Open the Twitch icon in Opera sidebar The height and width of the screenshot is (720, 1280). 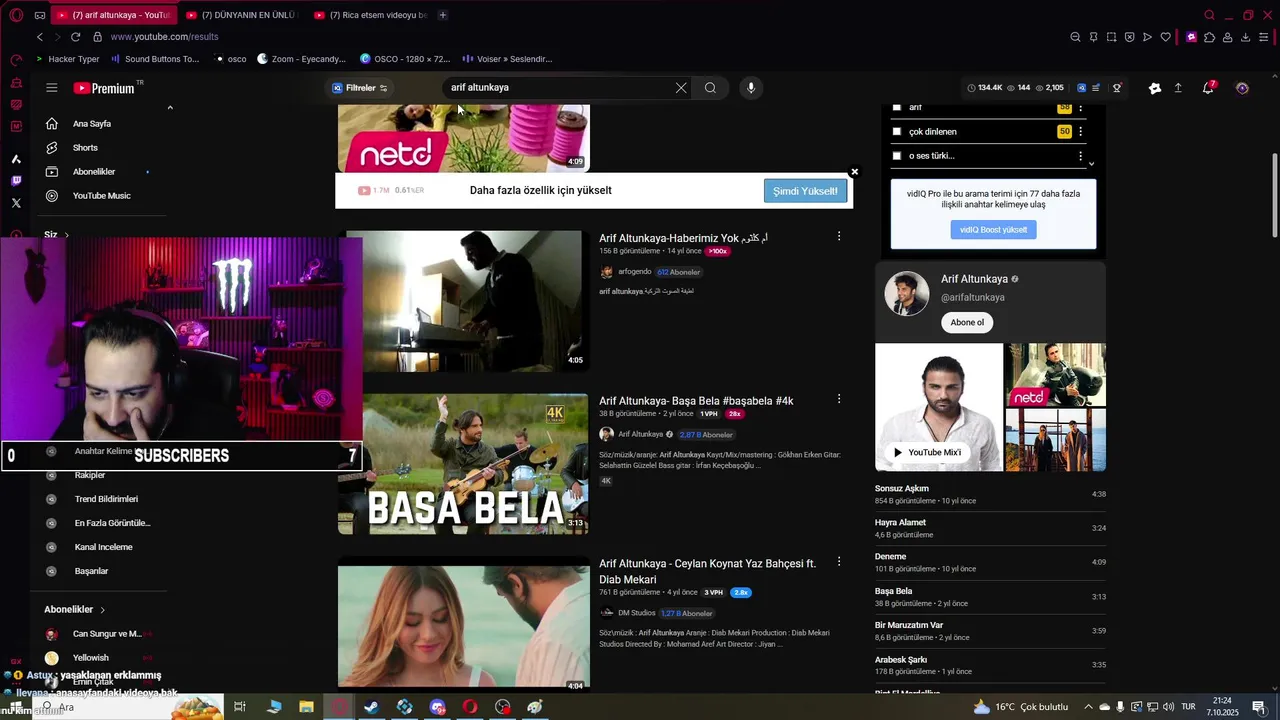tap(16, 181)
